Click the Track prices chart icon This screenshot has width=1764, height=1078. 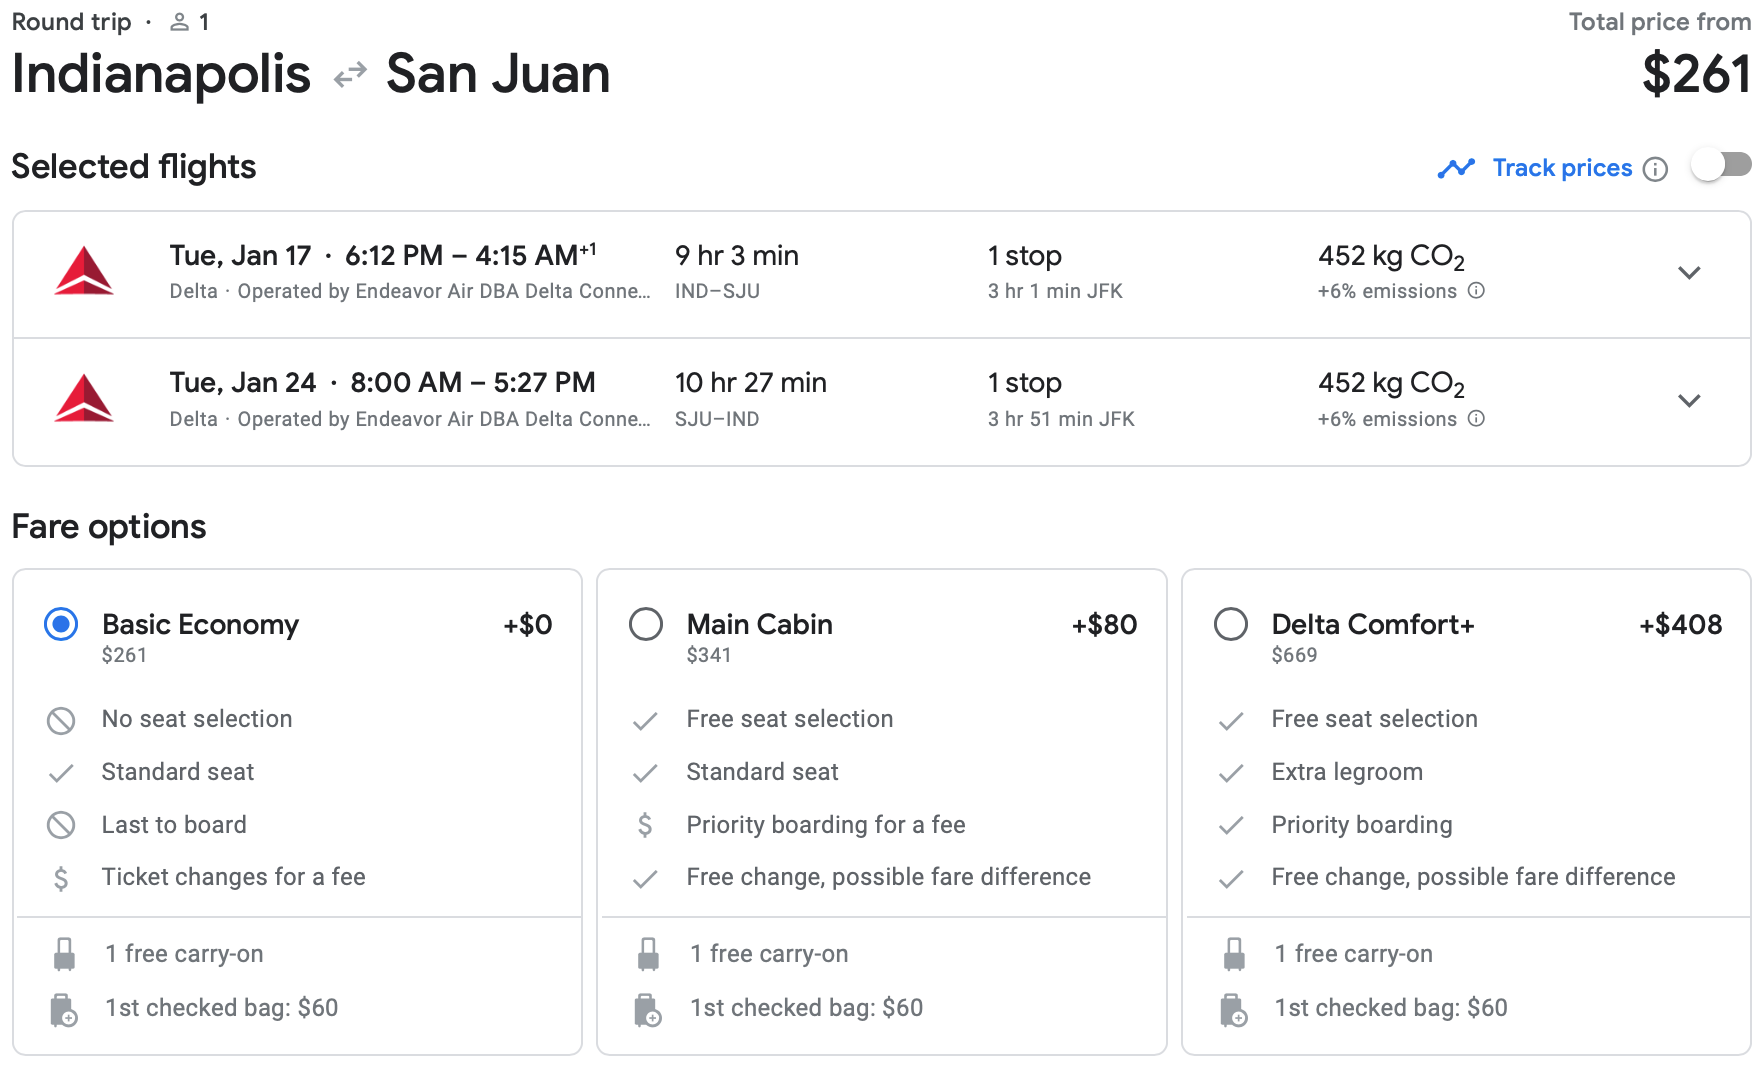pos(1456,168)
